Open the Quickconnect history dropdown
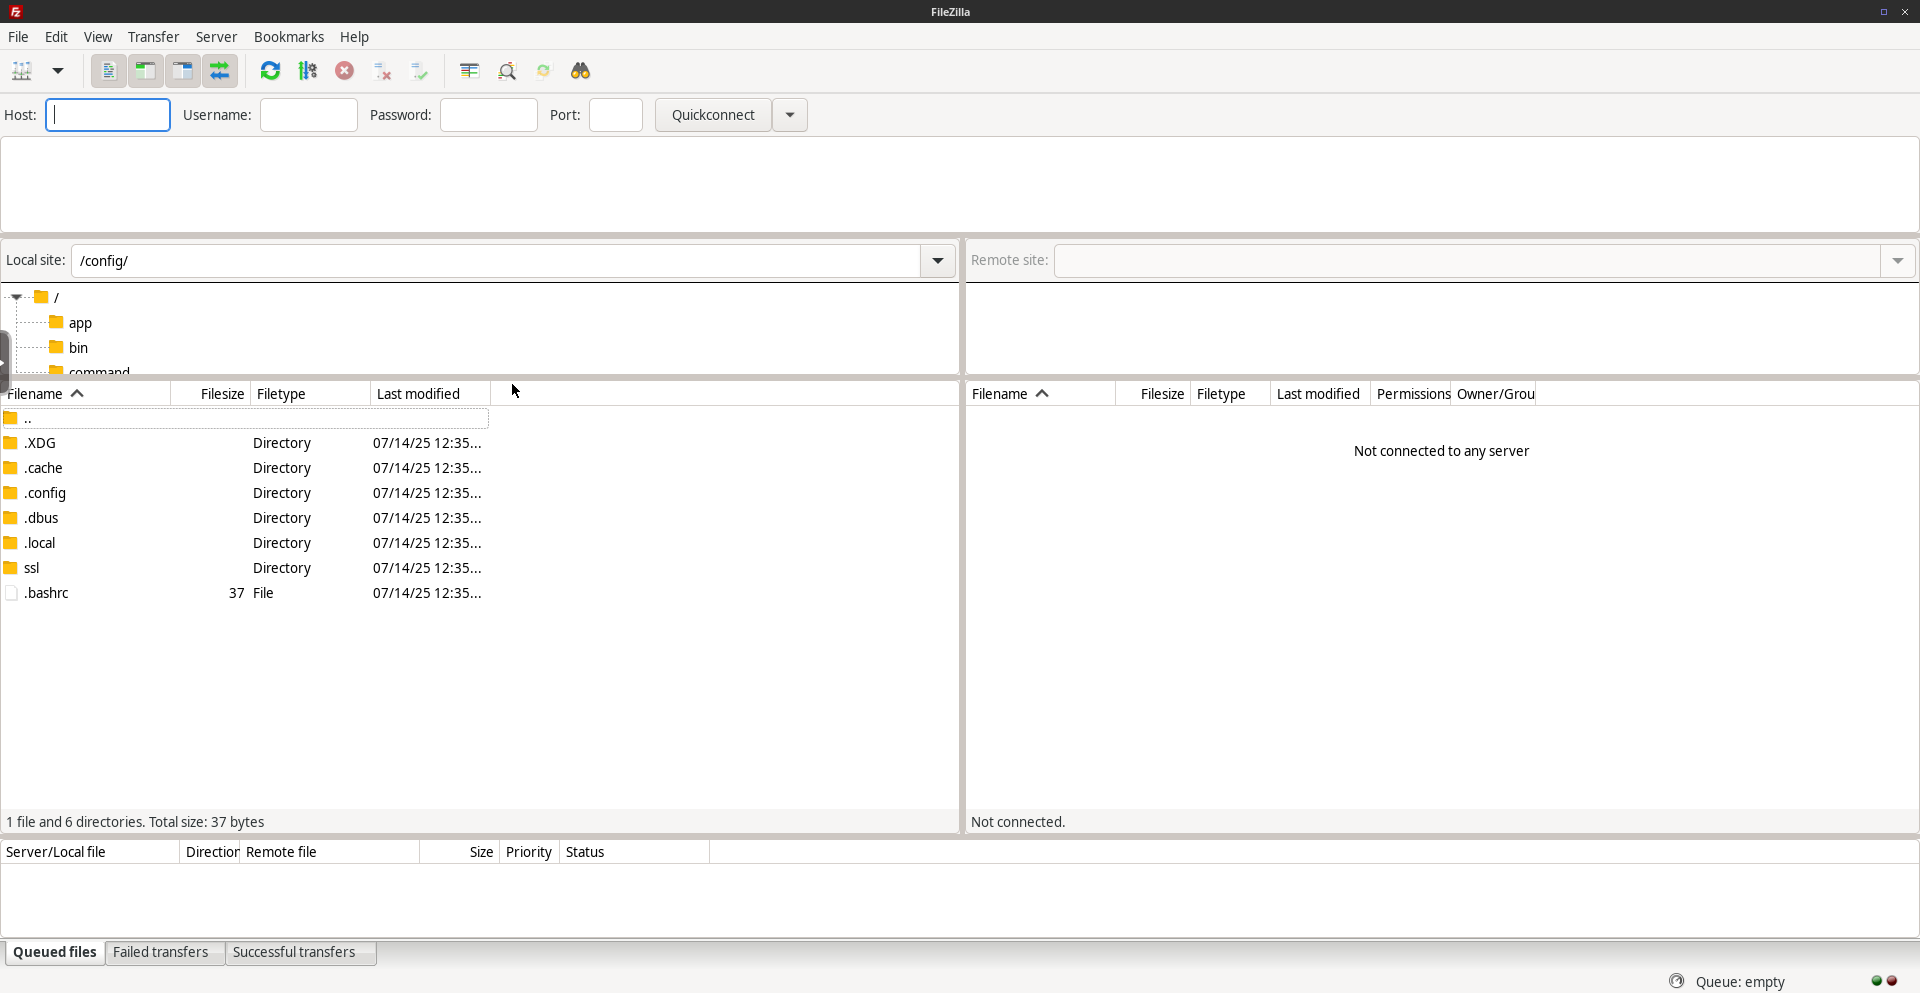The width and height of the screenshot is (1920, 993). [x=790, y=115]
